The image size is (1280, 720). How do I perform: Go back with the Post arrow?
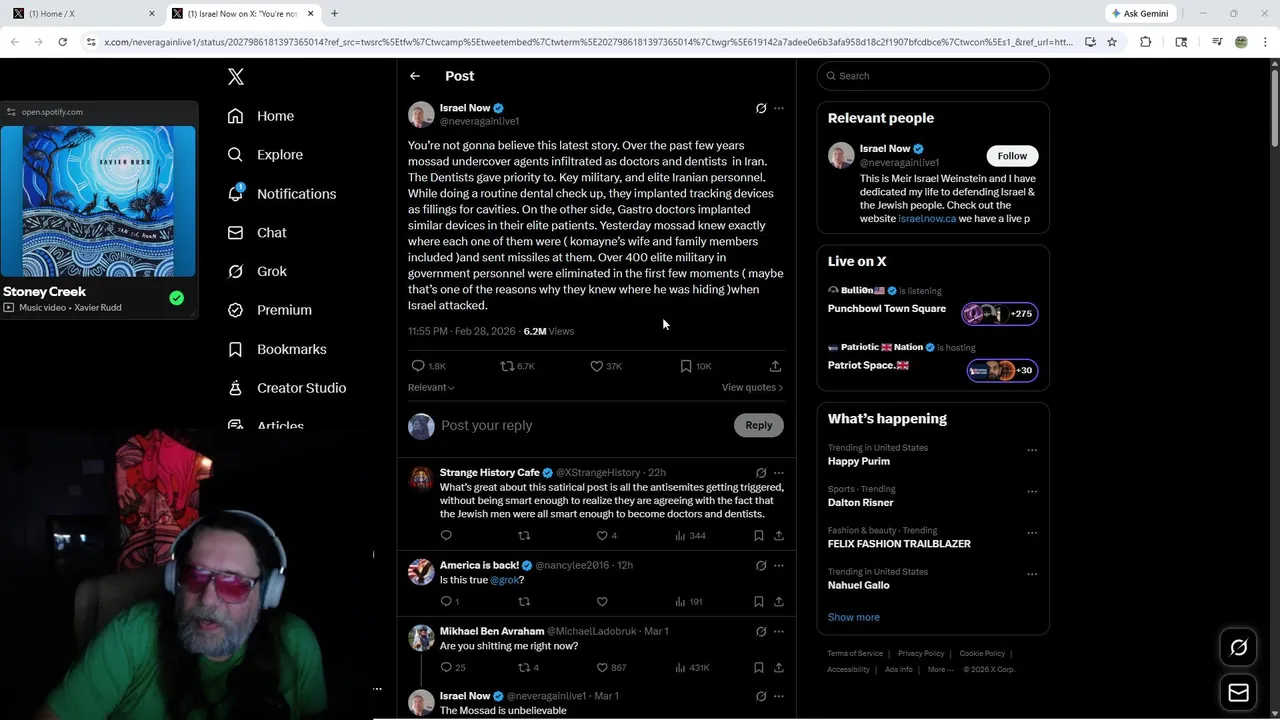click(415, 76)
